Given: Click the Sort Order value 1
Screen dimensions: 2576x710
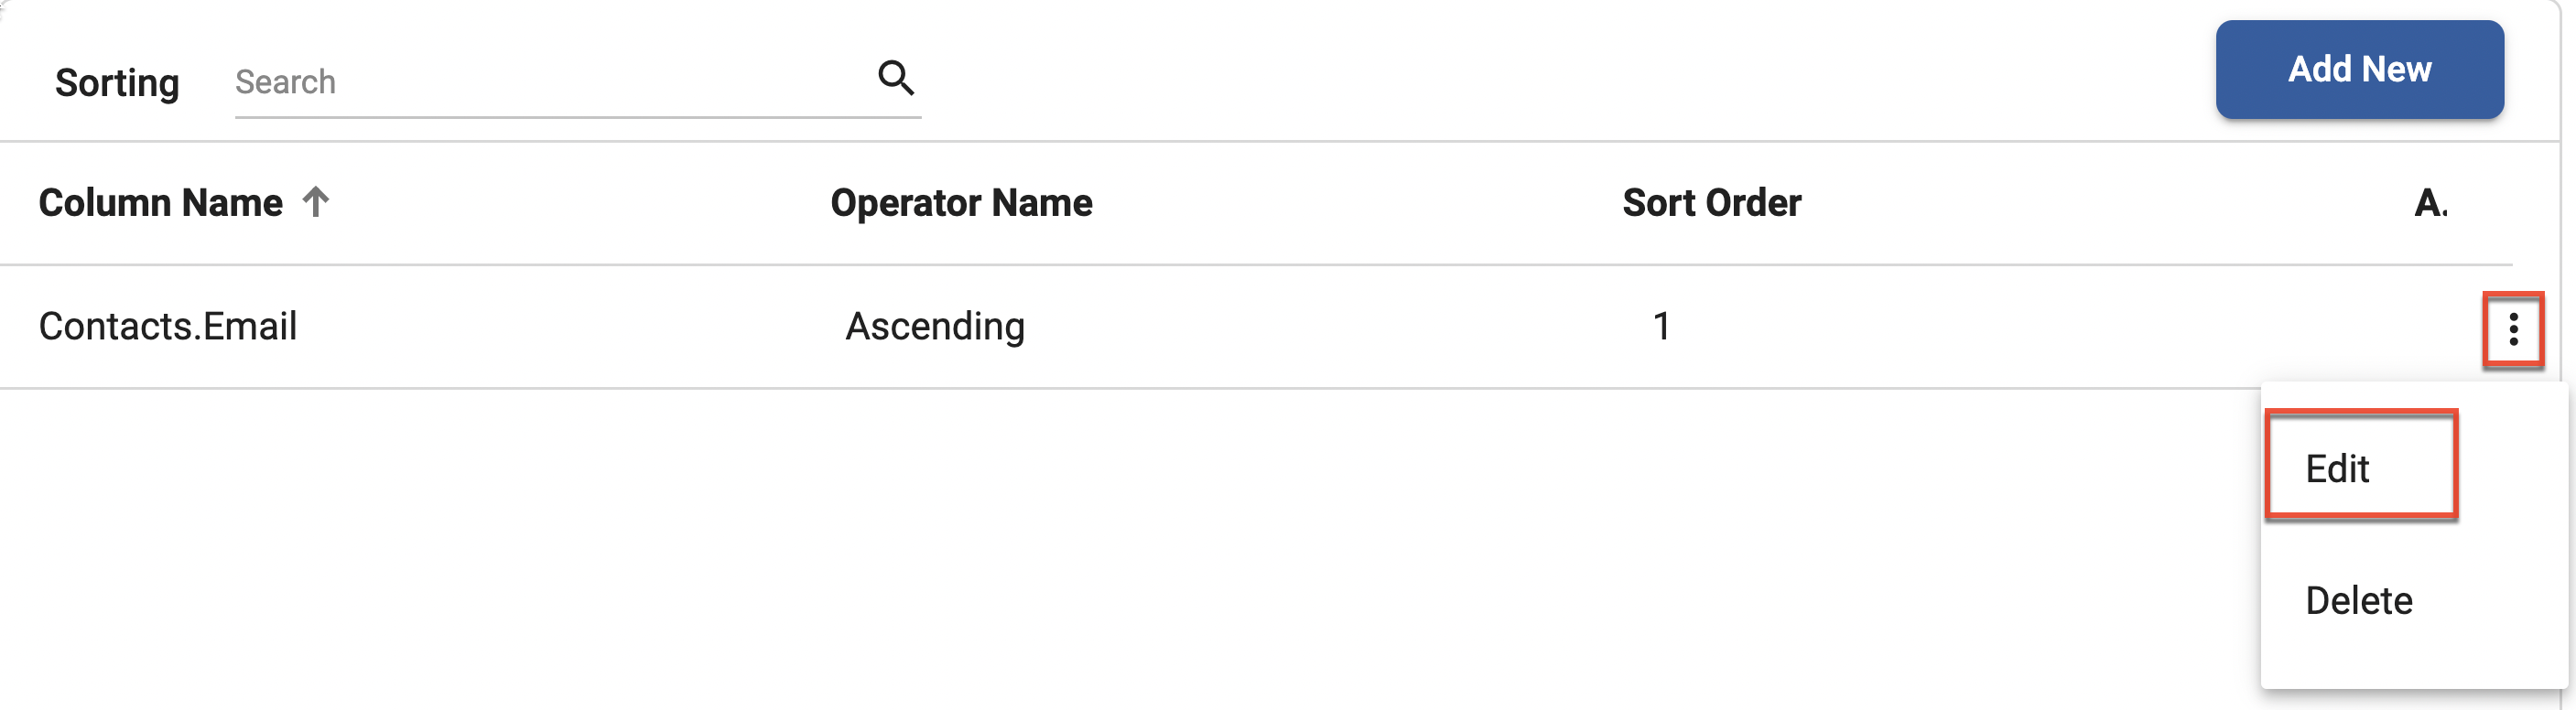Looking at the screenshot, I should click(x=1663, y=327).
